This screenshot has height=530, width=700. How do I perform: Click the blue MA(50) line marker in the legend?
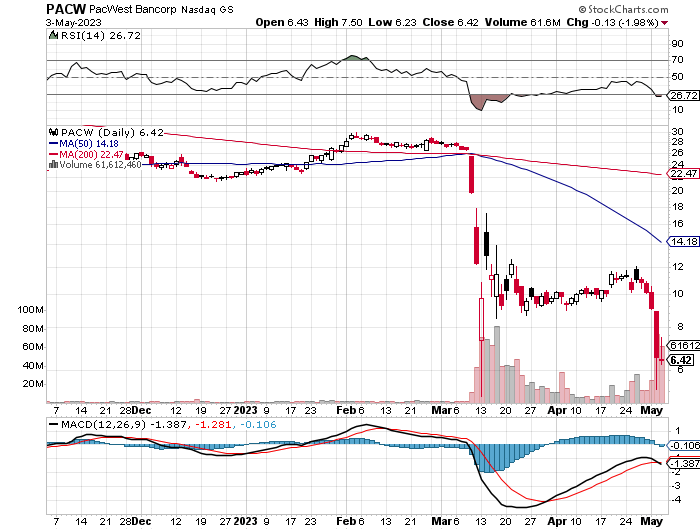(54, 144)
